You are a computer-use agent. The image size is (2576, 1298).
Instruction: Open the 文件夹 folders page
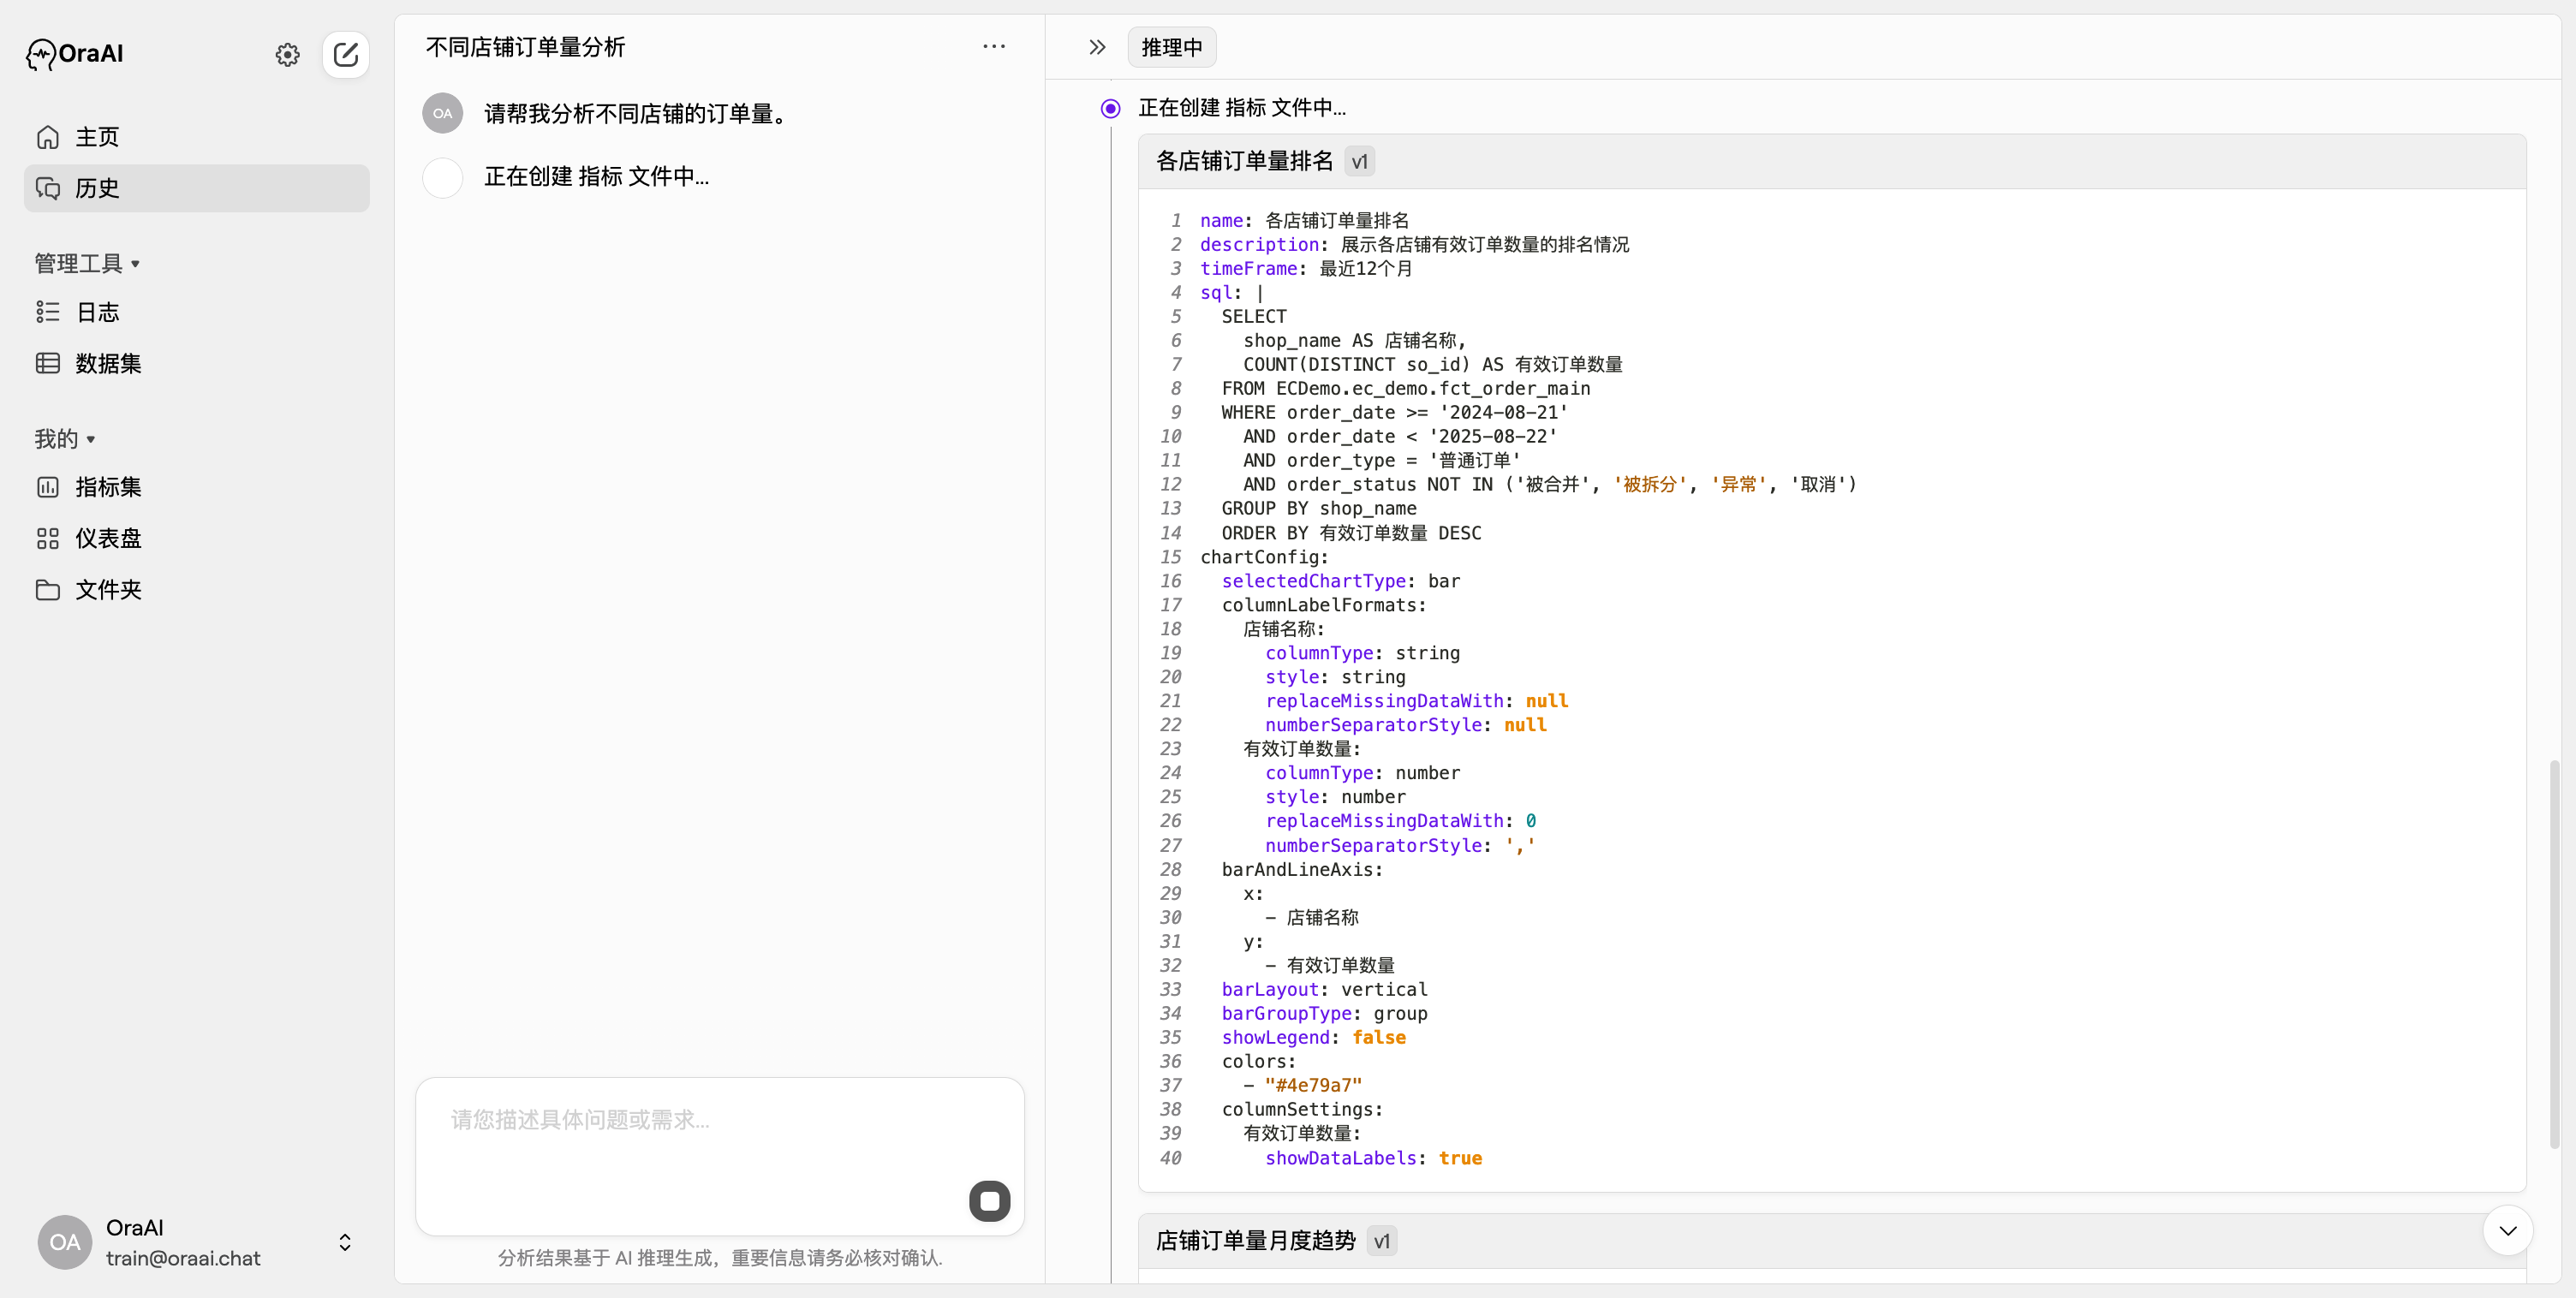click(x=108, y=590)
